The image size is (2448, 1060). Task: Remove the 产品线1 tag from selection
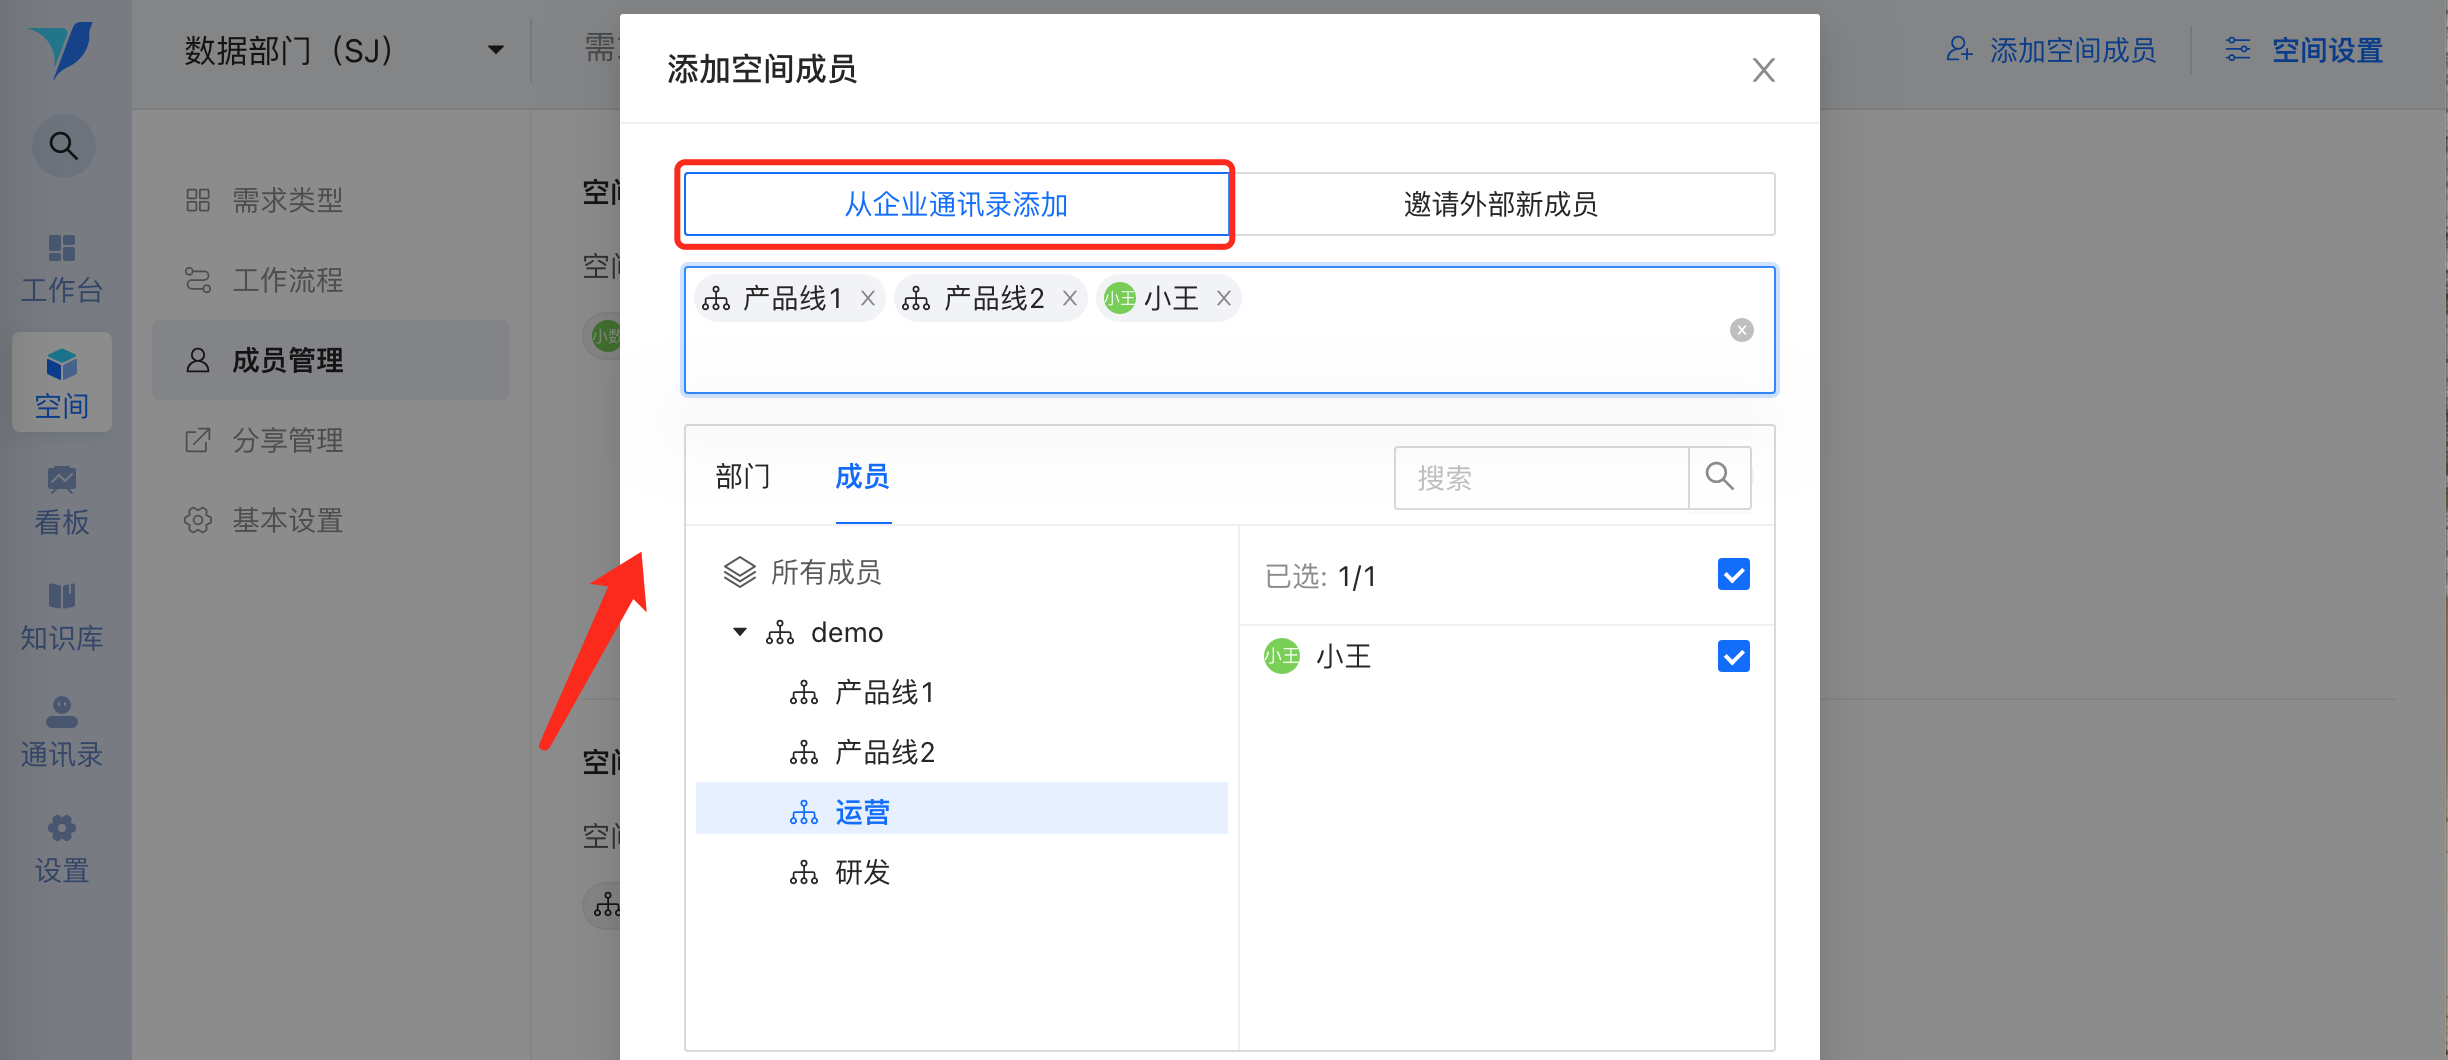pyautogui.click(x=868, y=298)
